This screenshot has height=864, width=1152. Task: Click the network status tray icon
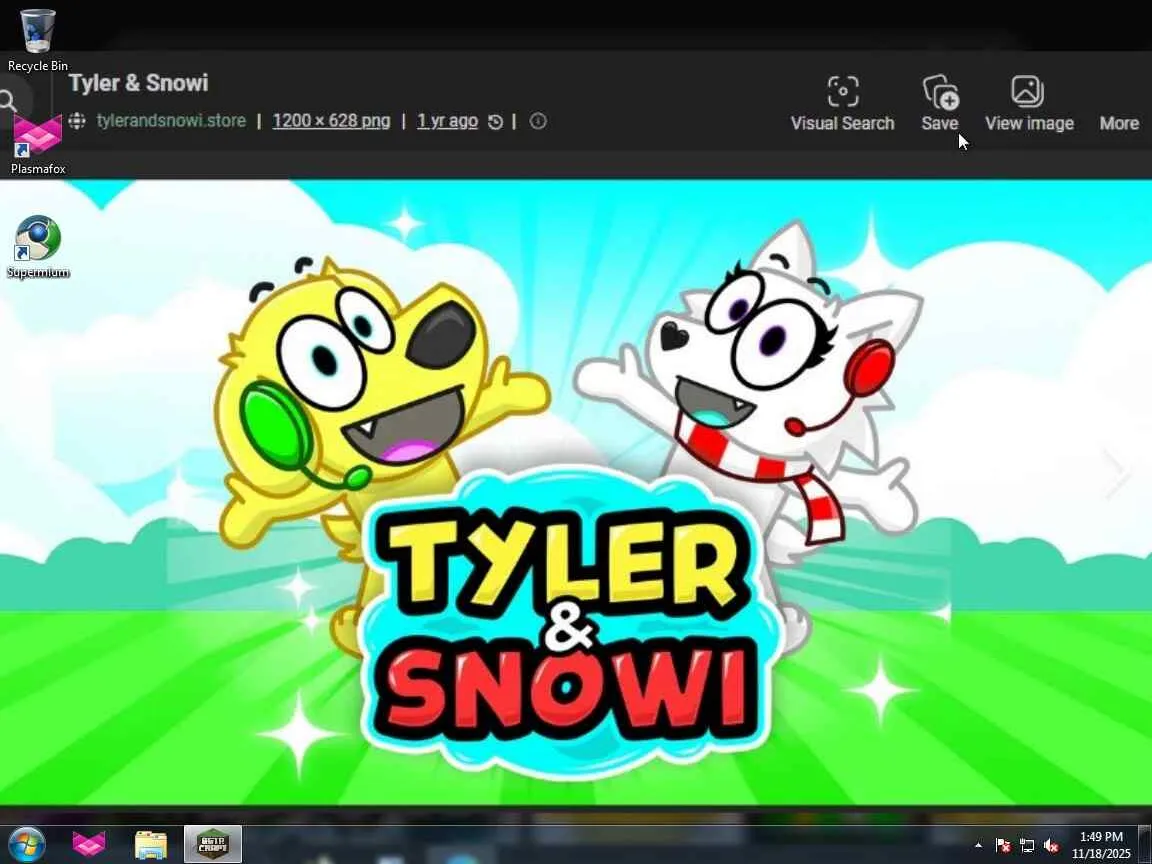click(1027, 846)
